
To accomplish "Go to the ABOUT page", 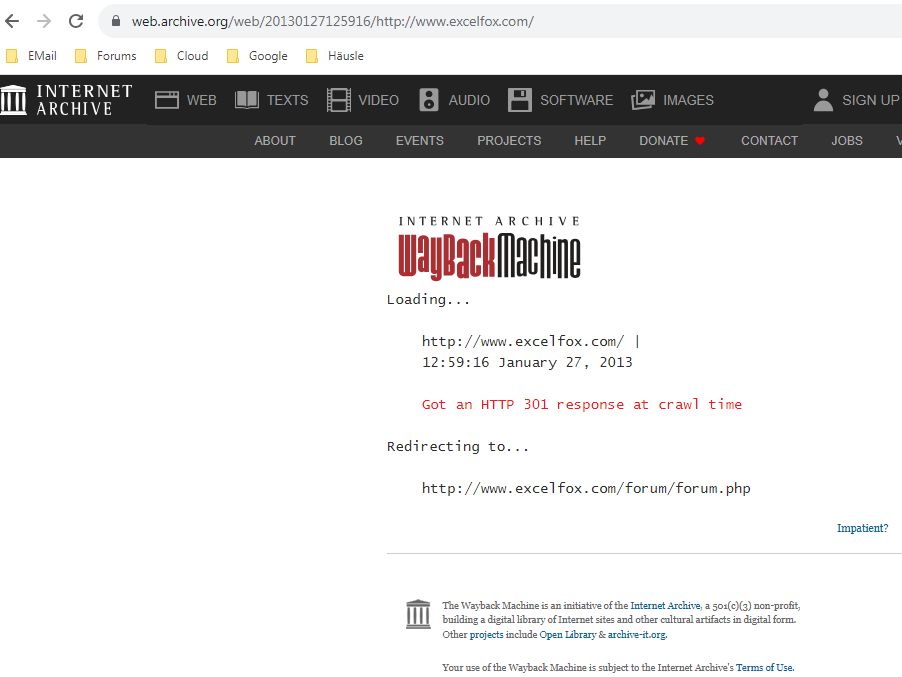I will [x=275, y=141].
